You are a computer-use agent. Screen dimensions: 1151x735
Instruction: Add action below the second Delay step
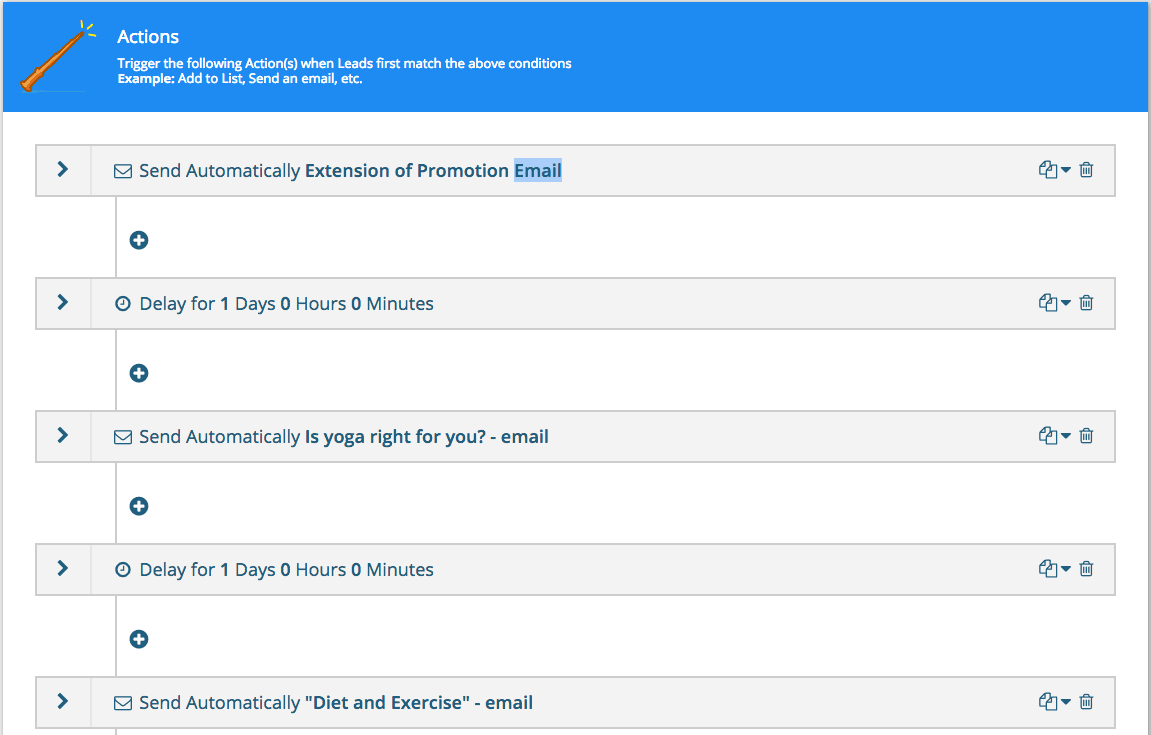pyautogui.click(x=139, y=639)
